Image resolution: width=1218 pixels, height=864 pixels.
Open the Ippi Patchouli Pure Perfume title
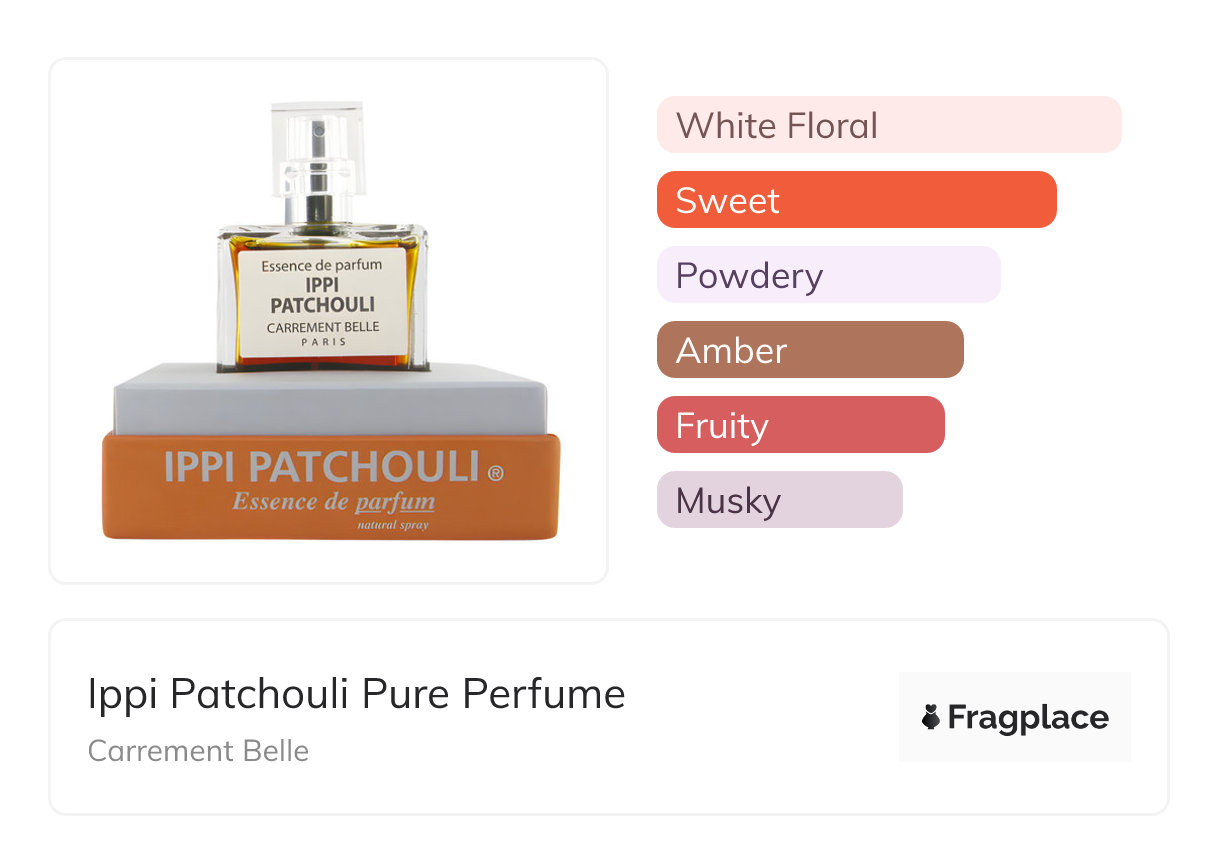357,694
